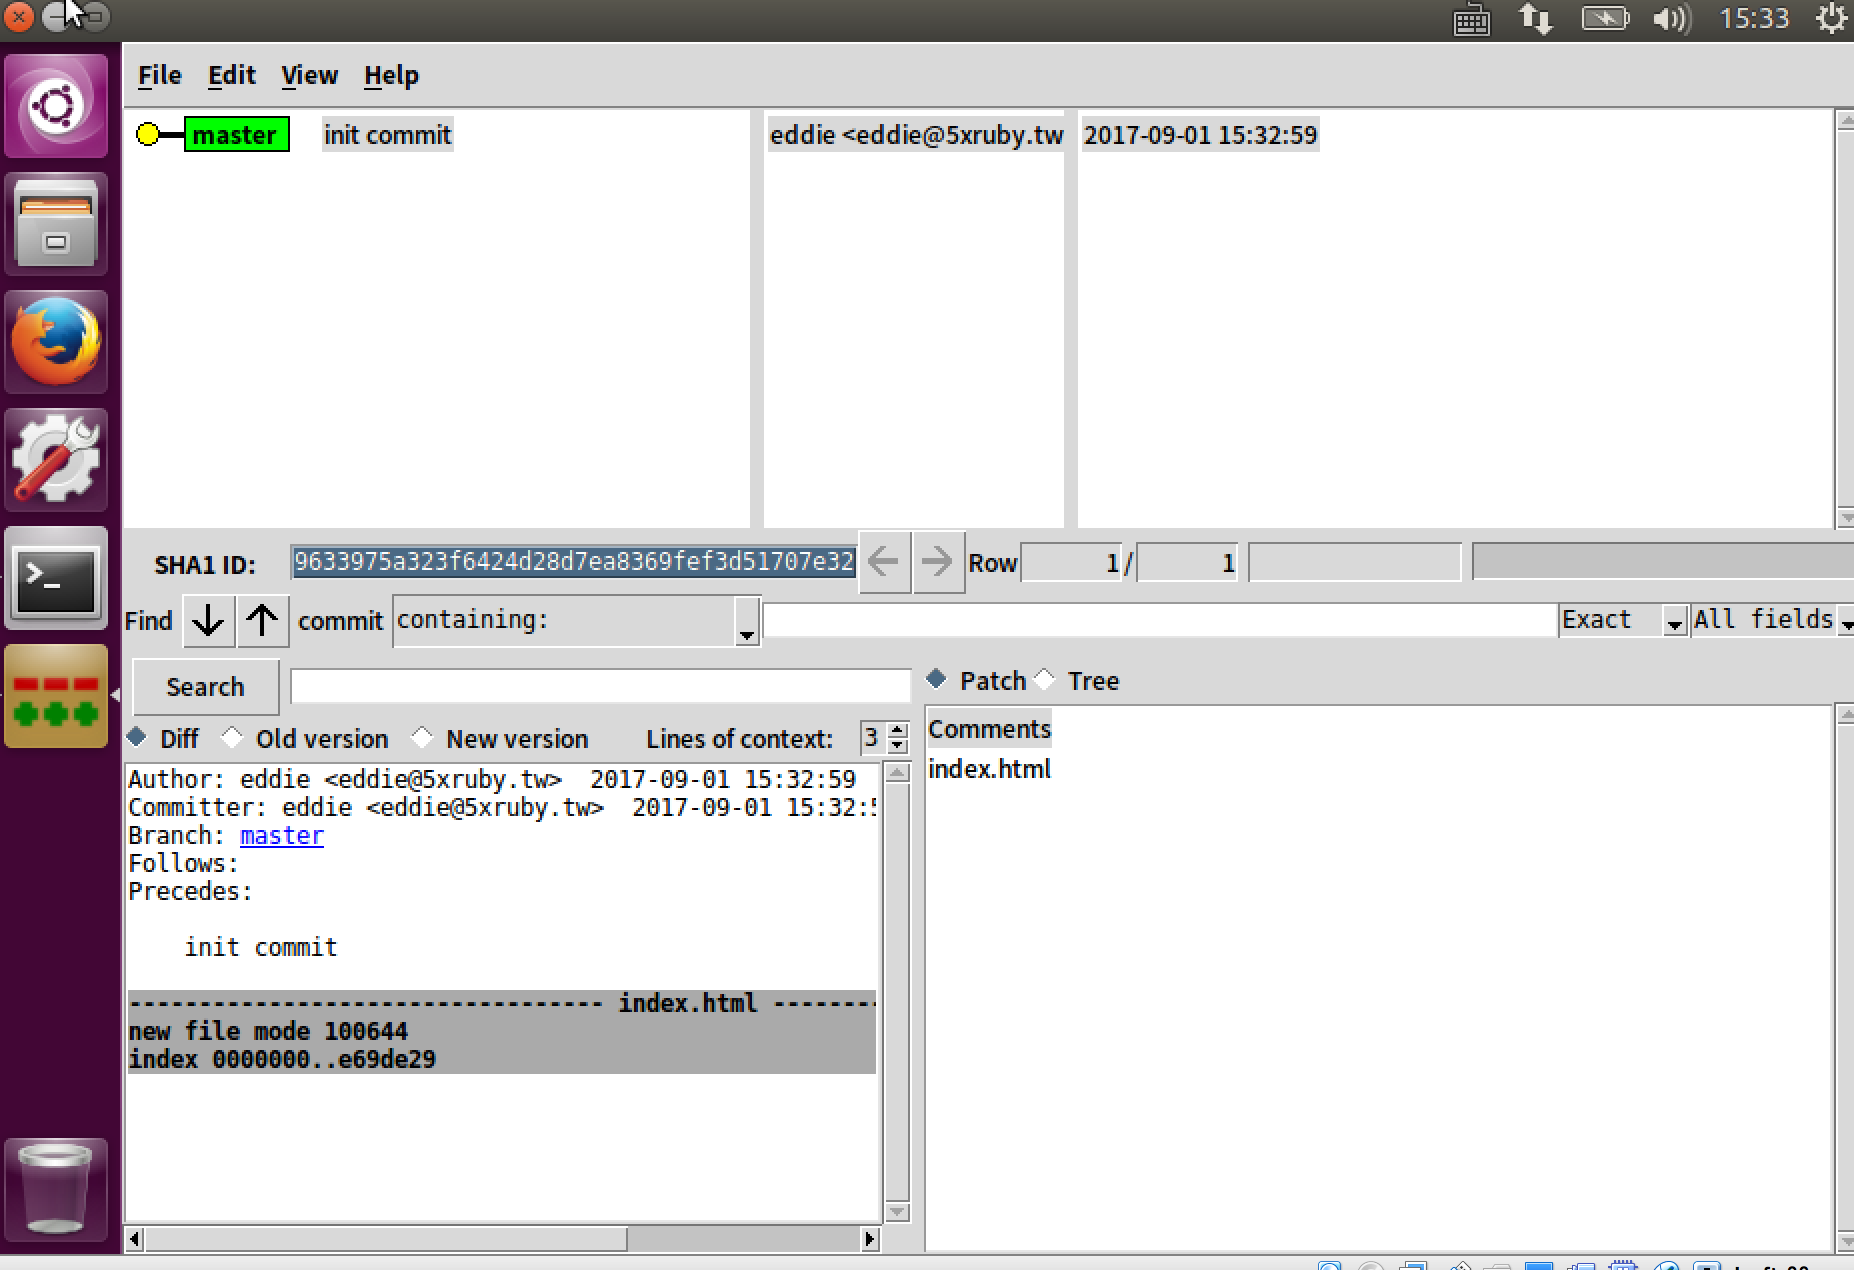This screenshot has height=1270, width=1854.
Task: Click the forward navigation arrow beside SHA1 ID
Action: click(938, 562)
